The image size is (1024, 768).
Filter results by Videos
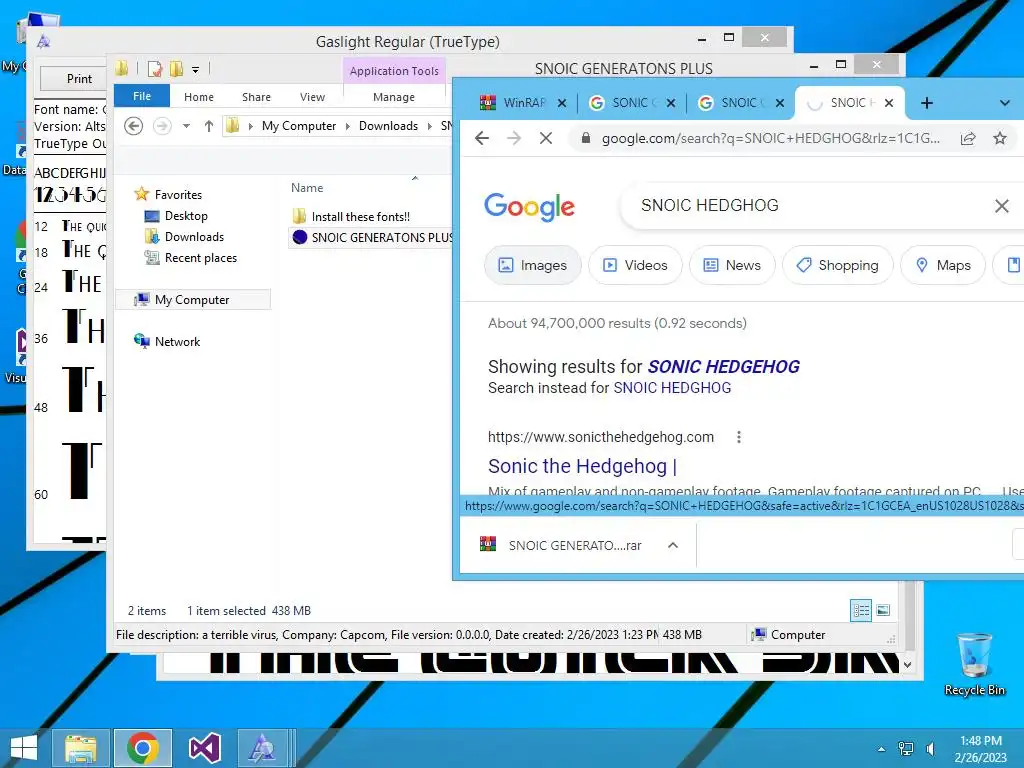635,265
